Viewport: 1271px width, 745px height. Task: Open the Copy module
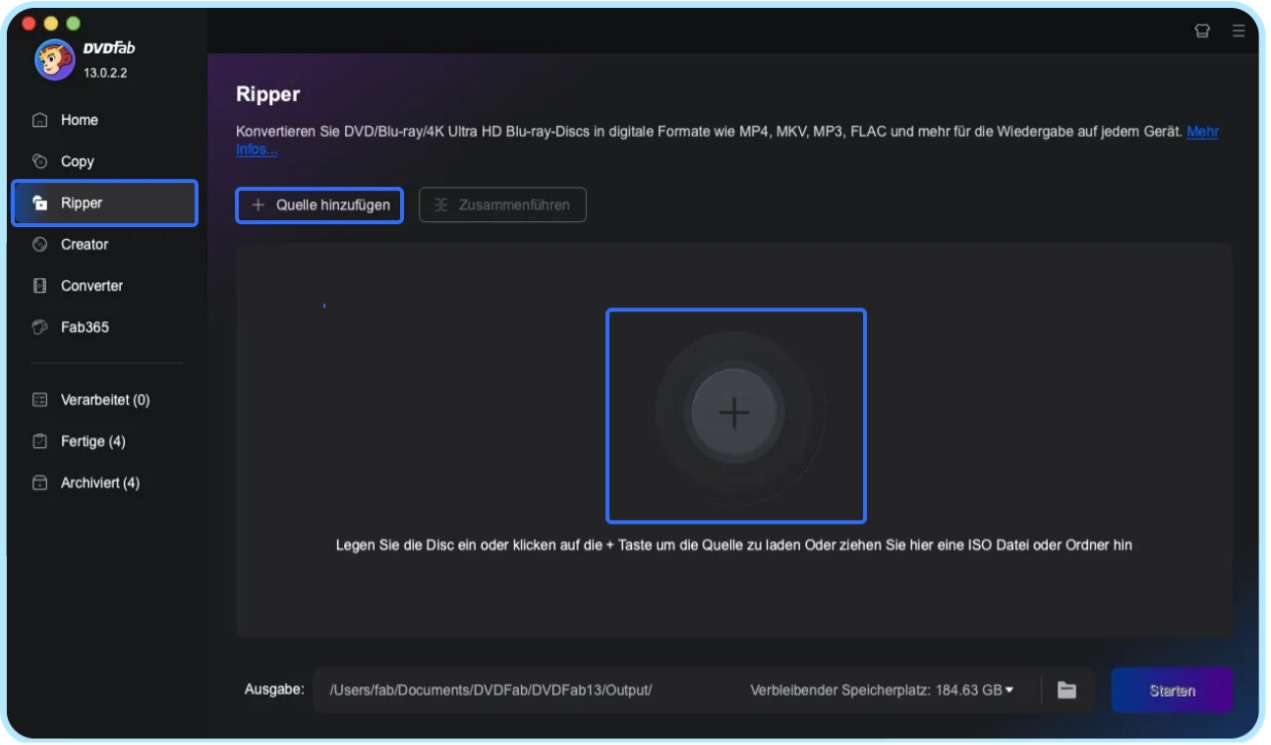tap(77, 161)
